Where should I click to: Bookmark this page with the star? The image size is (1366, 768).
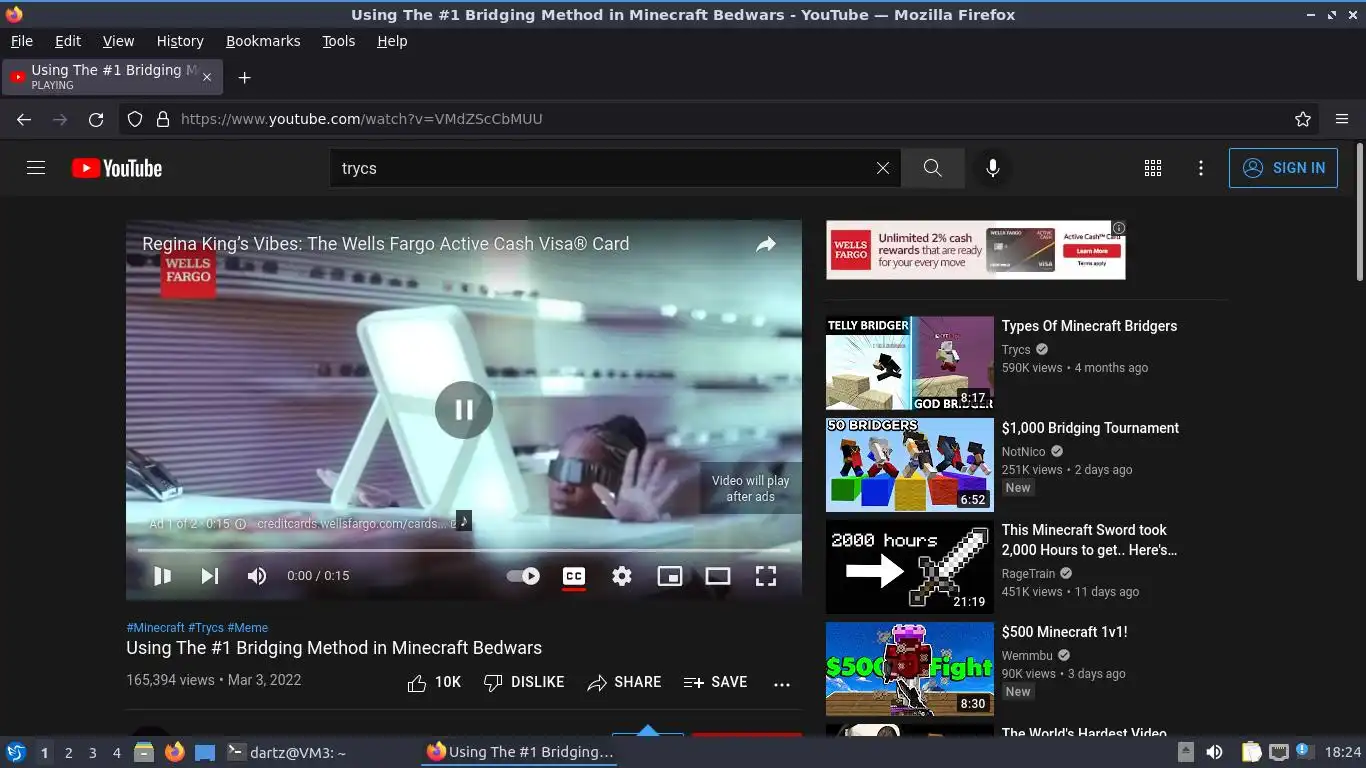tap(1303, 119)
